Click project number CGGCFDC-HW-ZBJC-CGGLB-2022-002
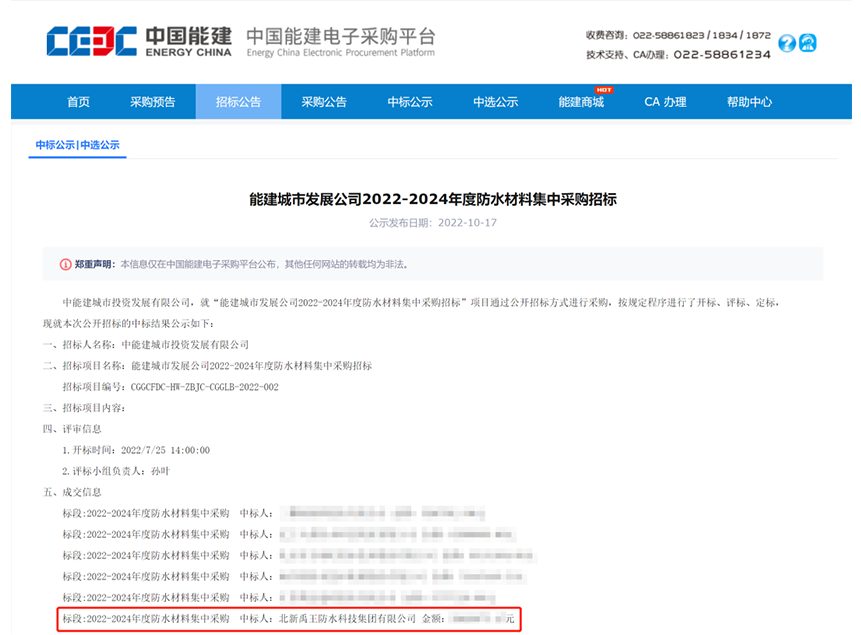The image size is (861, 635). (x=205, y=387)
